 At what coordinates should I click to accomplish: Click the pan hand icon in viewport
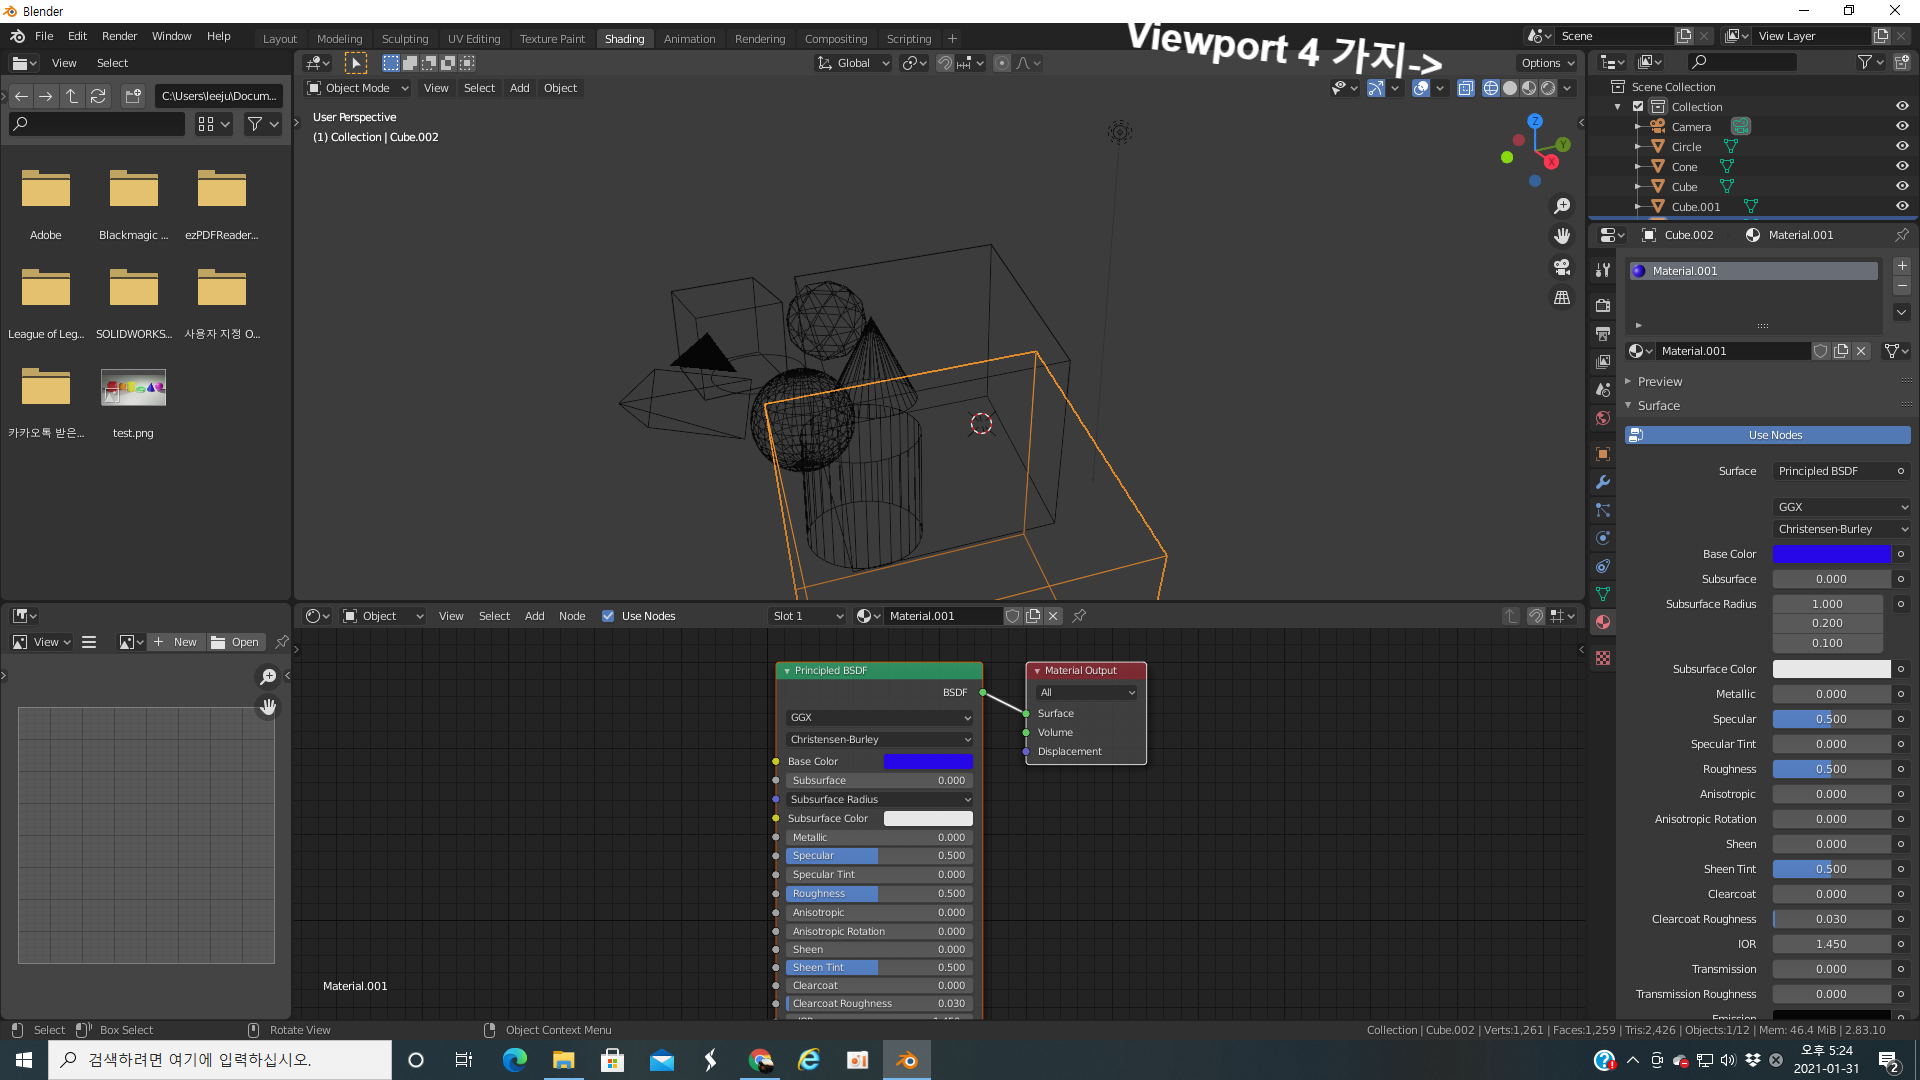[1562, 236]
